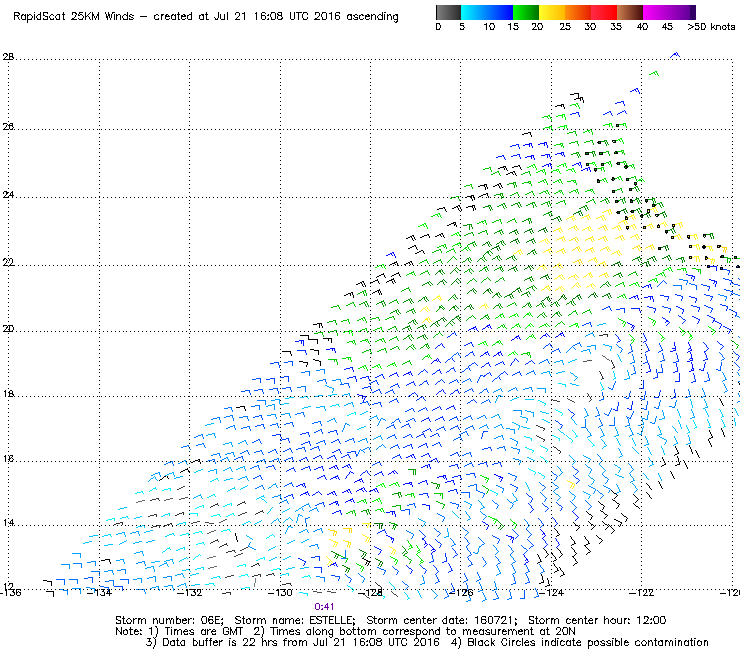Click the latitude label 26

coord(8,127)
